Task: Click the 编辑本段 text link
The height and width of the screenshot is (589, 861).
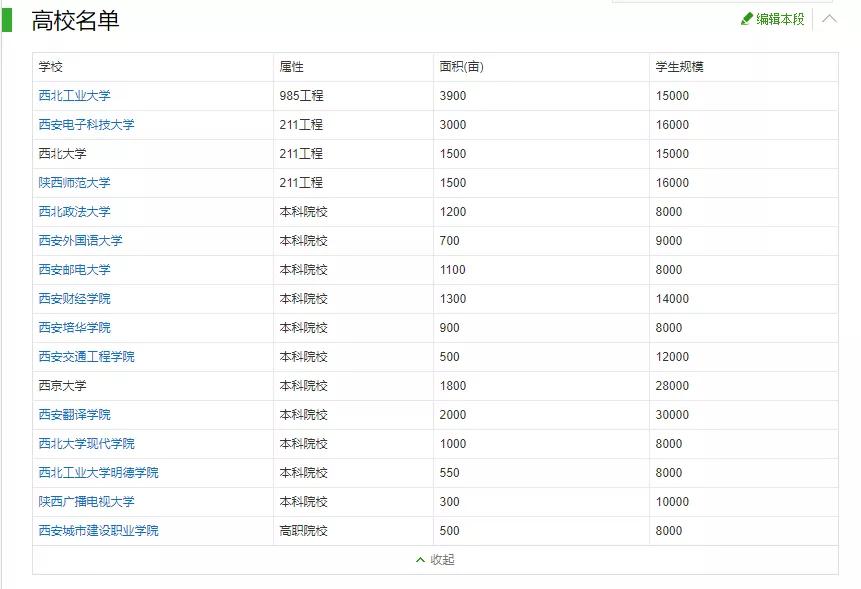Action: pyautogui.click(x=780, y=19)
